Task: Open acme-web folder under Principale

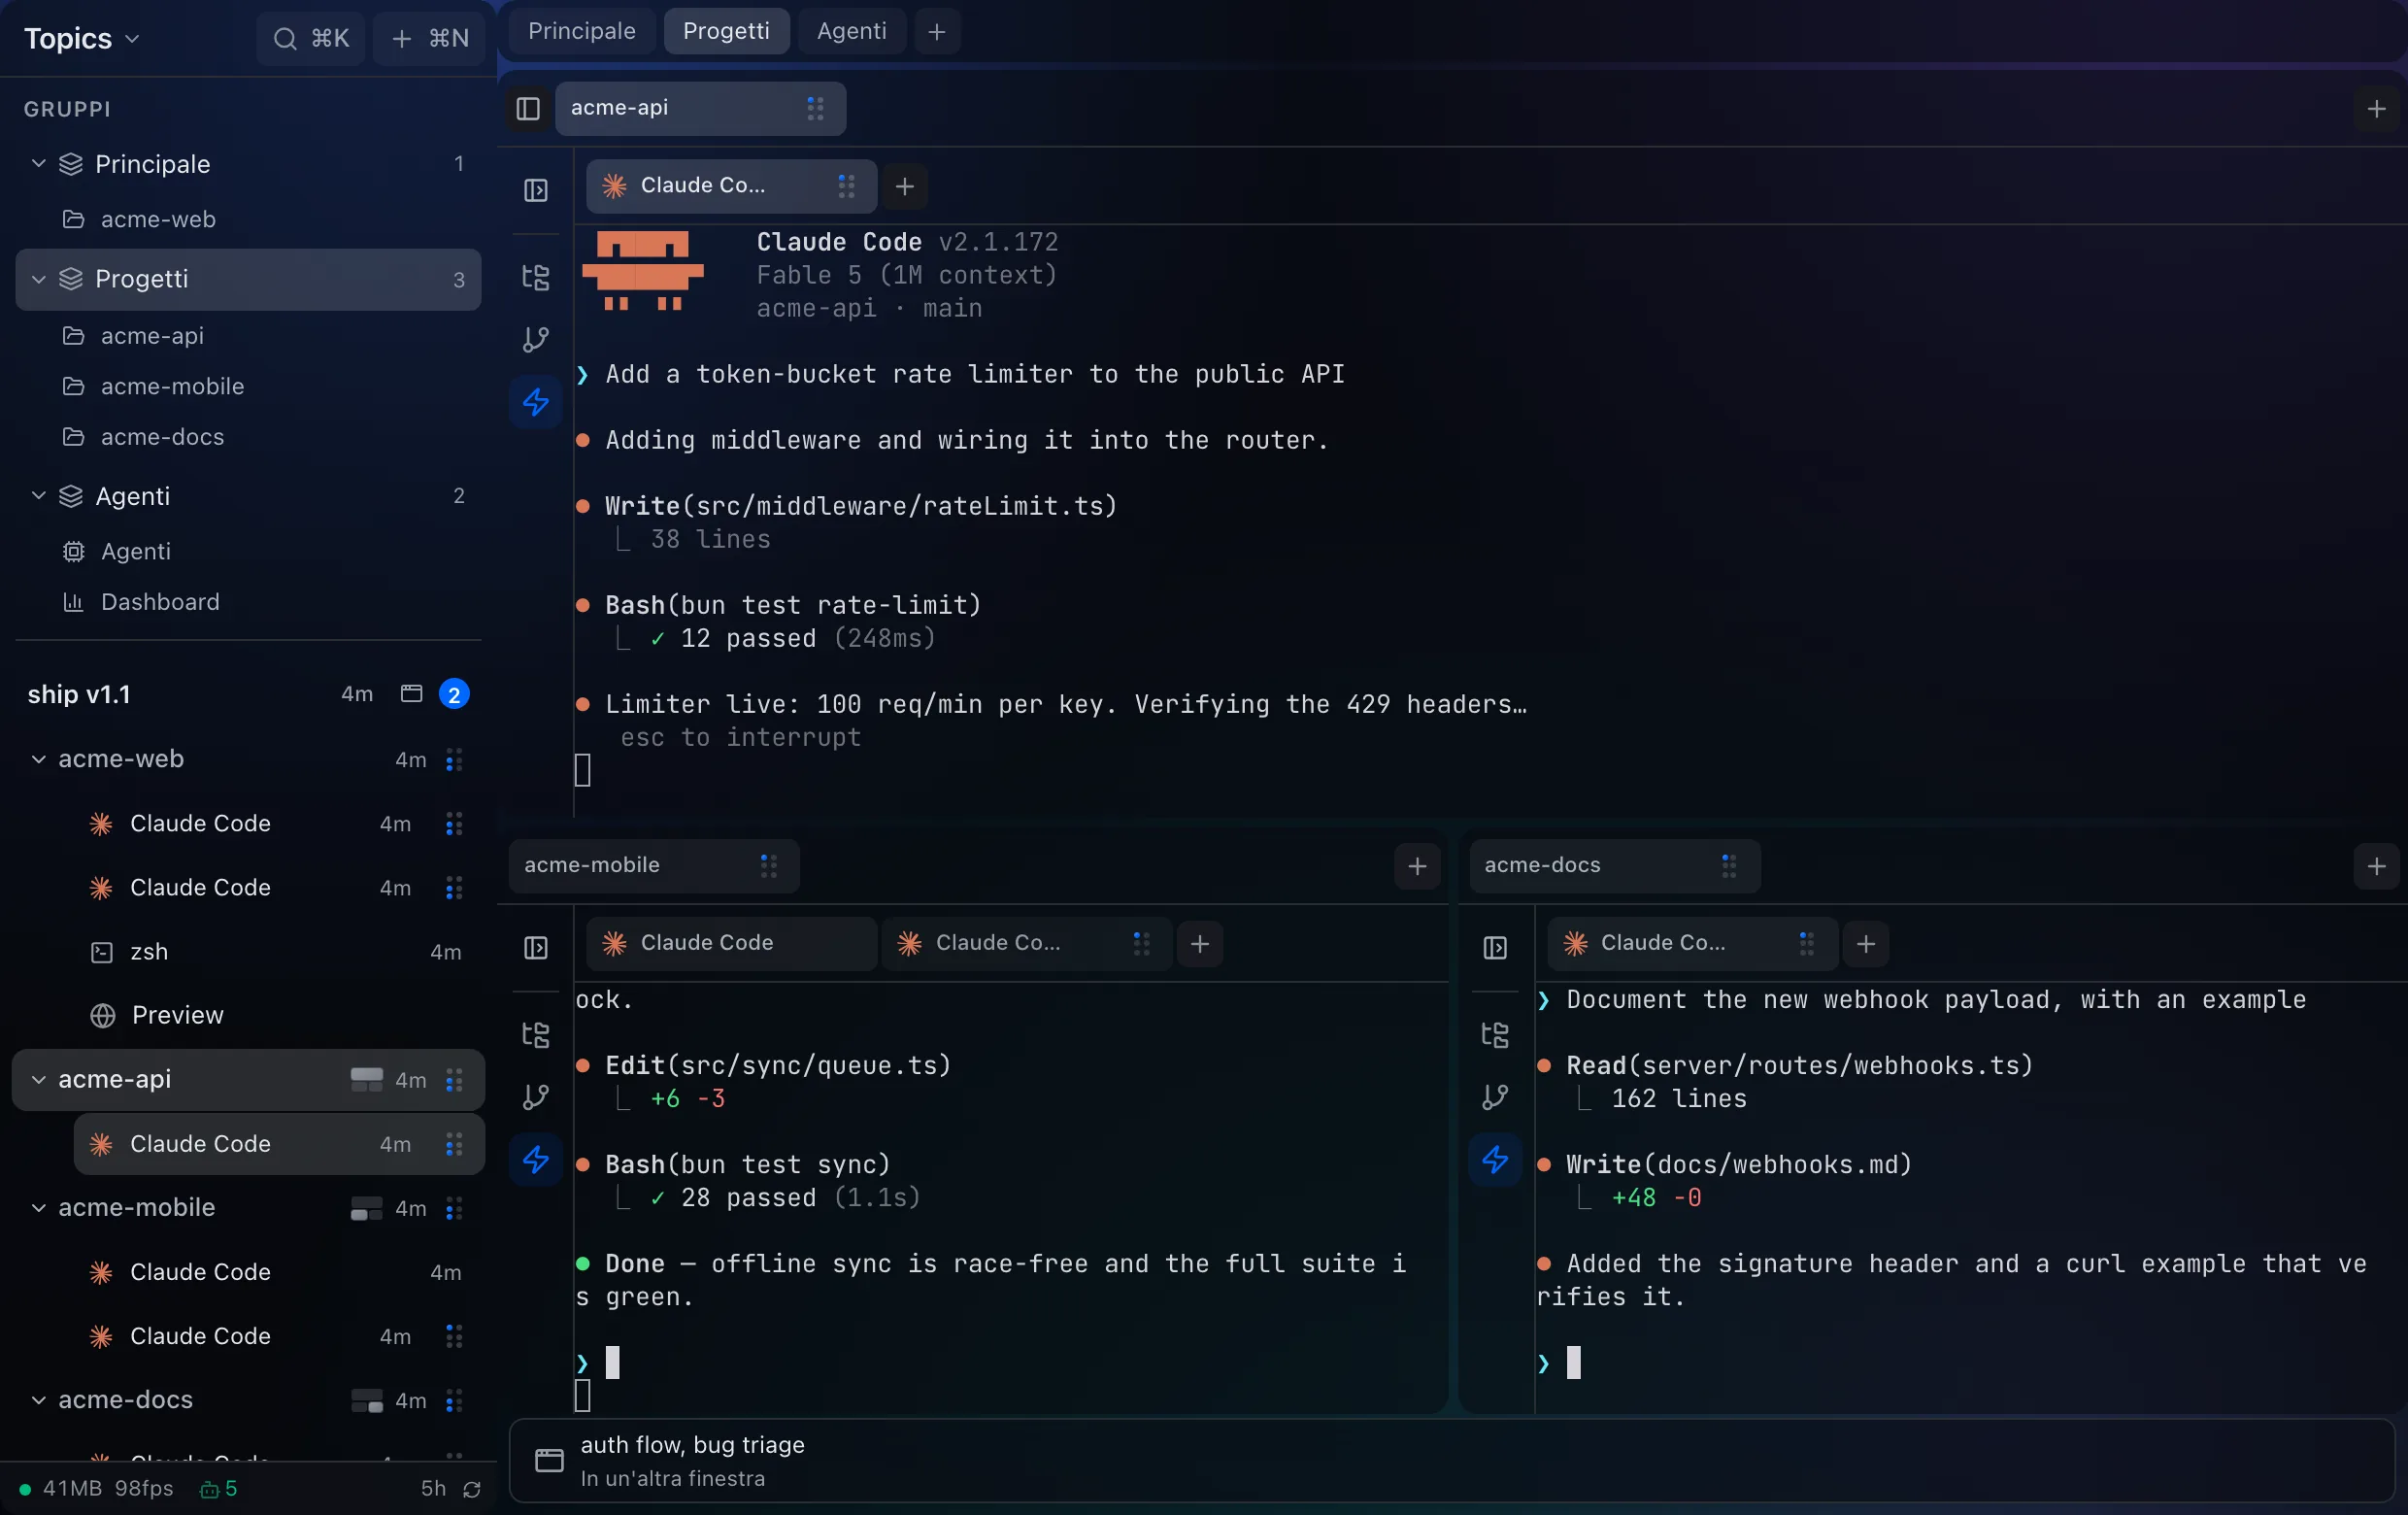Action: pos(248,219)
